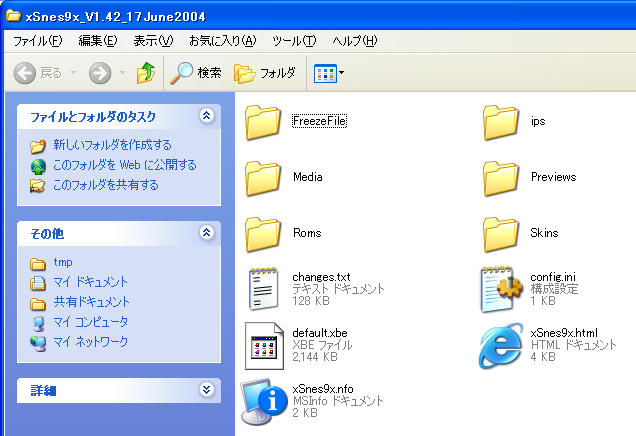Click the tmp folder icon in sidebar
The height and width of the screenshot is (436, 636).
(38, 264)
